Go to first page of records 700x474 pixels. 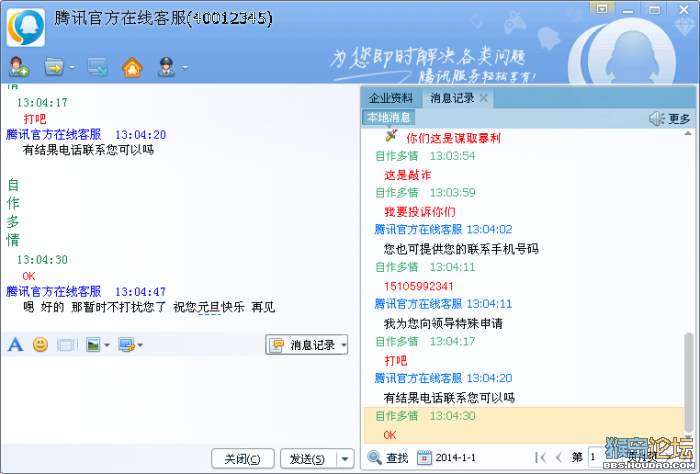[x=540, y=457]
